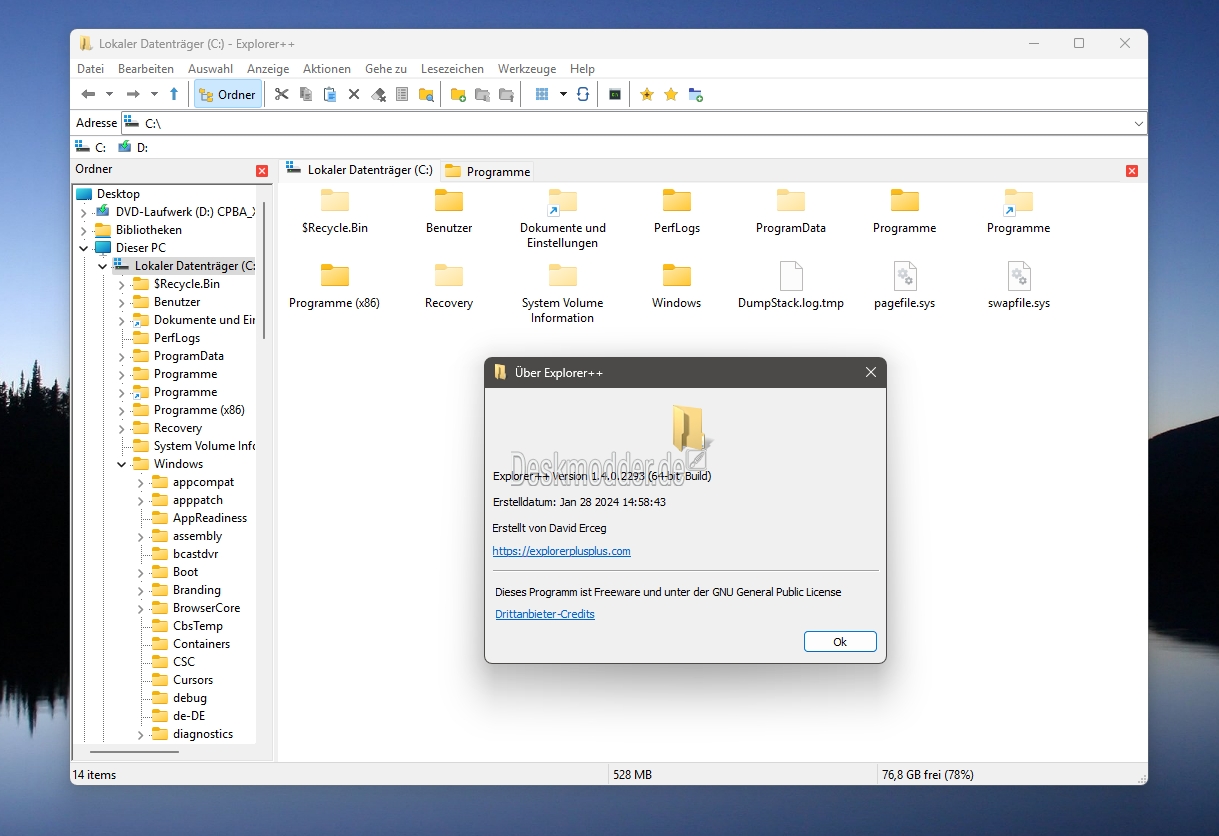1219x836 pixels.
Task: Close the Ordner side pane
Action: pos(262,171)
